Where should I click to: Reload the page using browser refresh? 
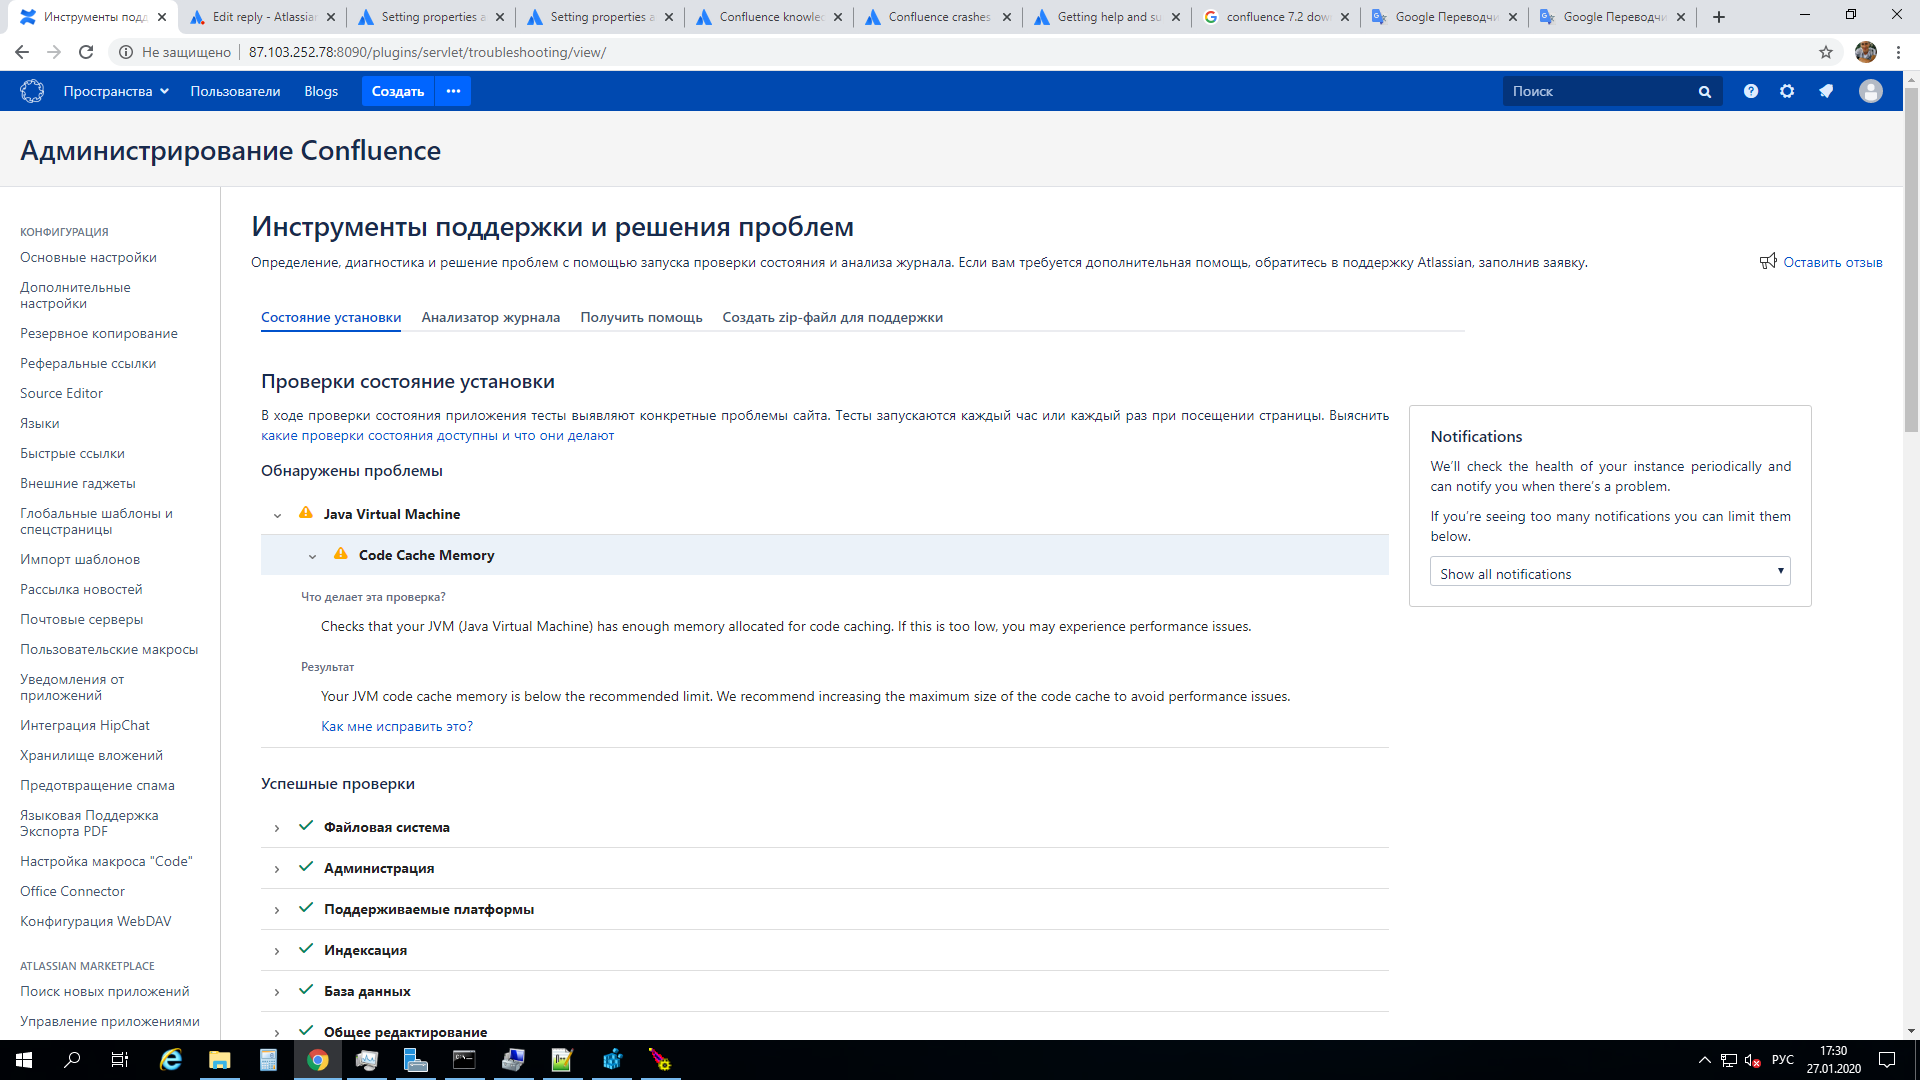86,52
